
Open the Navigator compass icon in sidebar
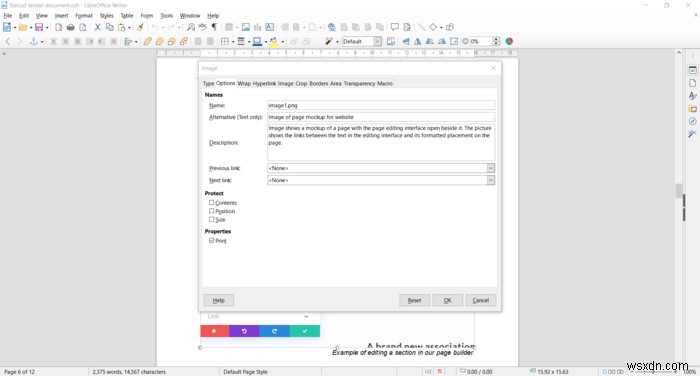692,121
